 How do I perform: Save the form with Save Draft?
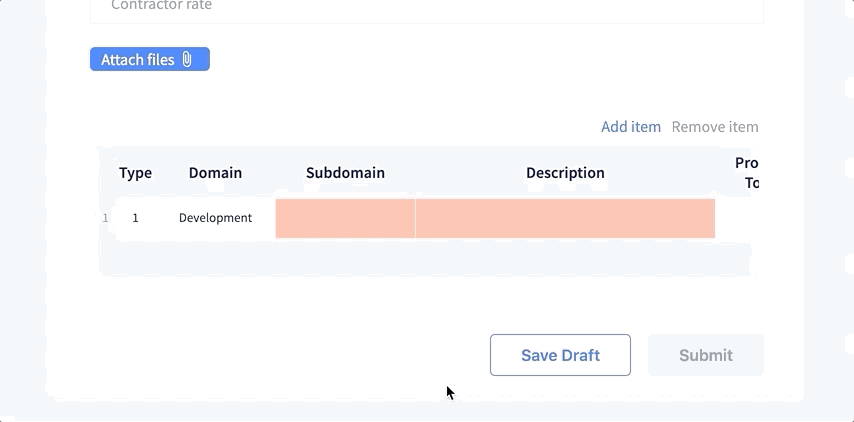coord(560,355)
